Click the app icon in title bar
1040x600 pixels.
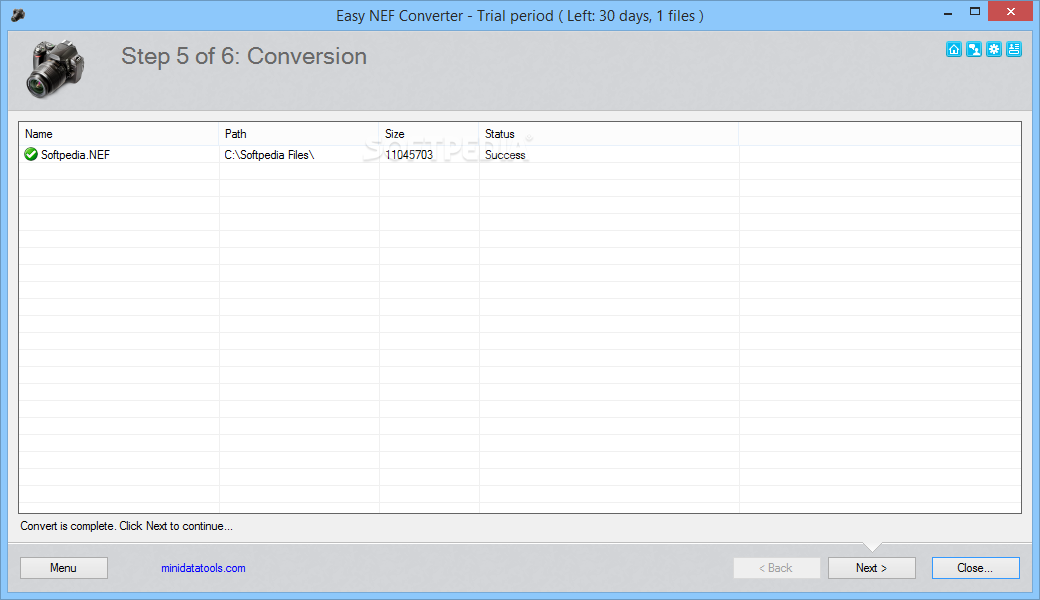click(x=18, y=15)
